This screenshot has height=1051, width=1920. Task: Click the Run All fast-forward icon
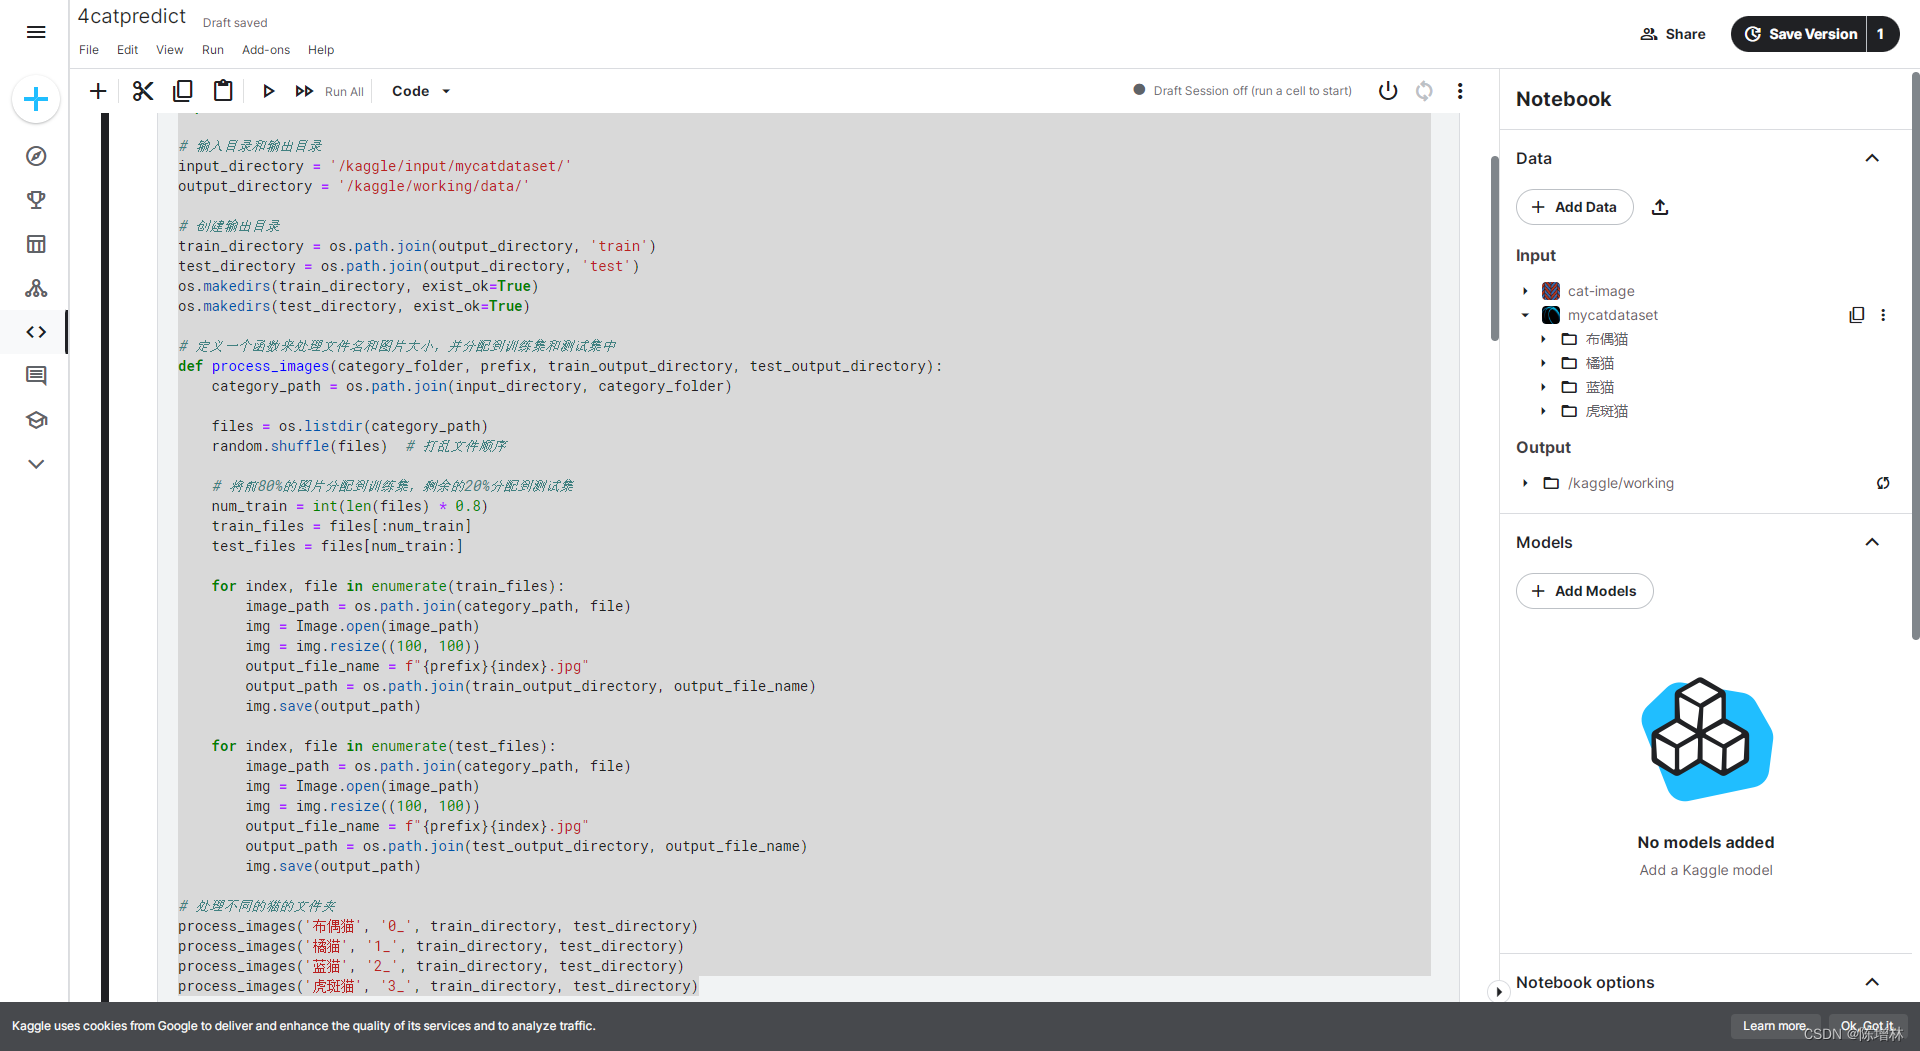pyautogui.click(x=304, y=91)
